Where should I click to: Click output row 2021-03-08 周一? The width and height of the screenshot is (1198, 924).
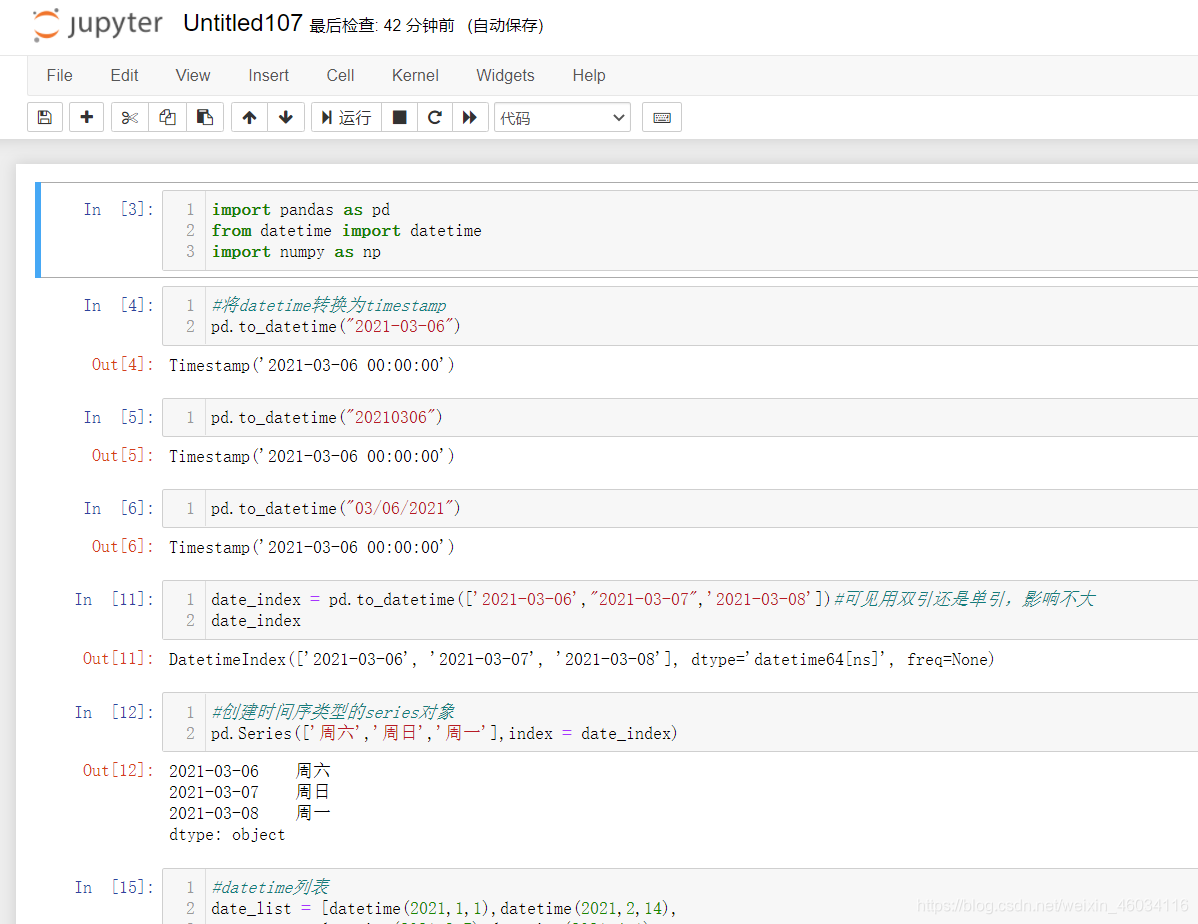[x=249, y=813]
